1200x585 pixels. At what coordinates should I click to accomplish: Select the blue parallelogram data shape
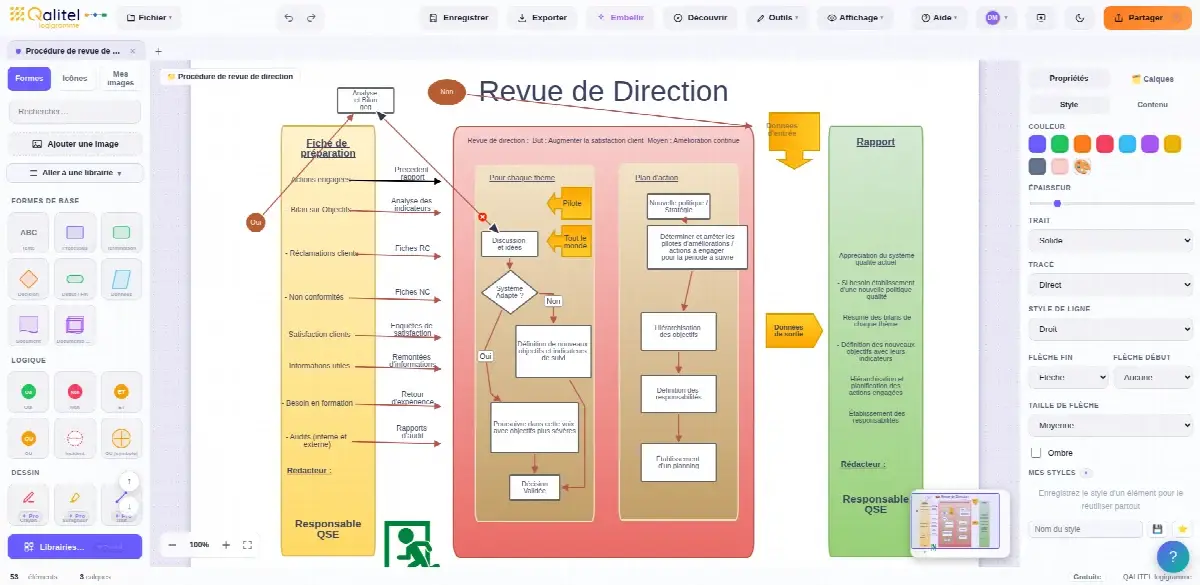(121, 281)
